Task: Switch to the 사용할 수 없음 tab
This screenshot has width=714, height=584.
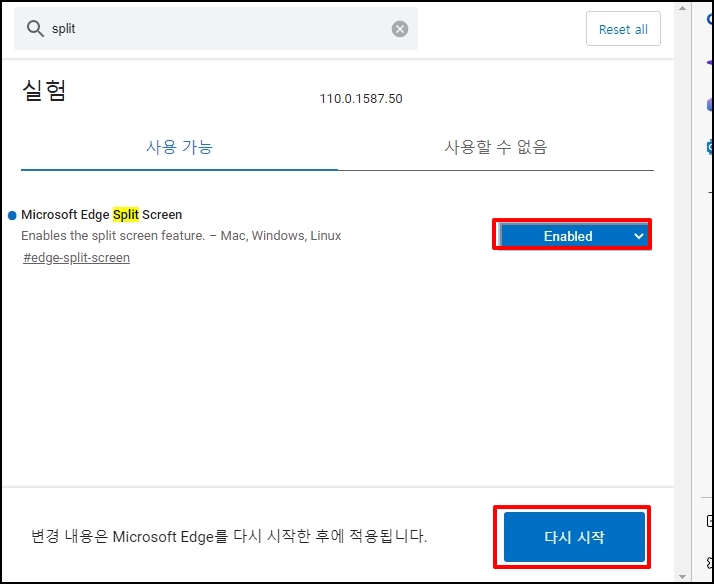Action: (495, 147)
